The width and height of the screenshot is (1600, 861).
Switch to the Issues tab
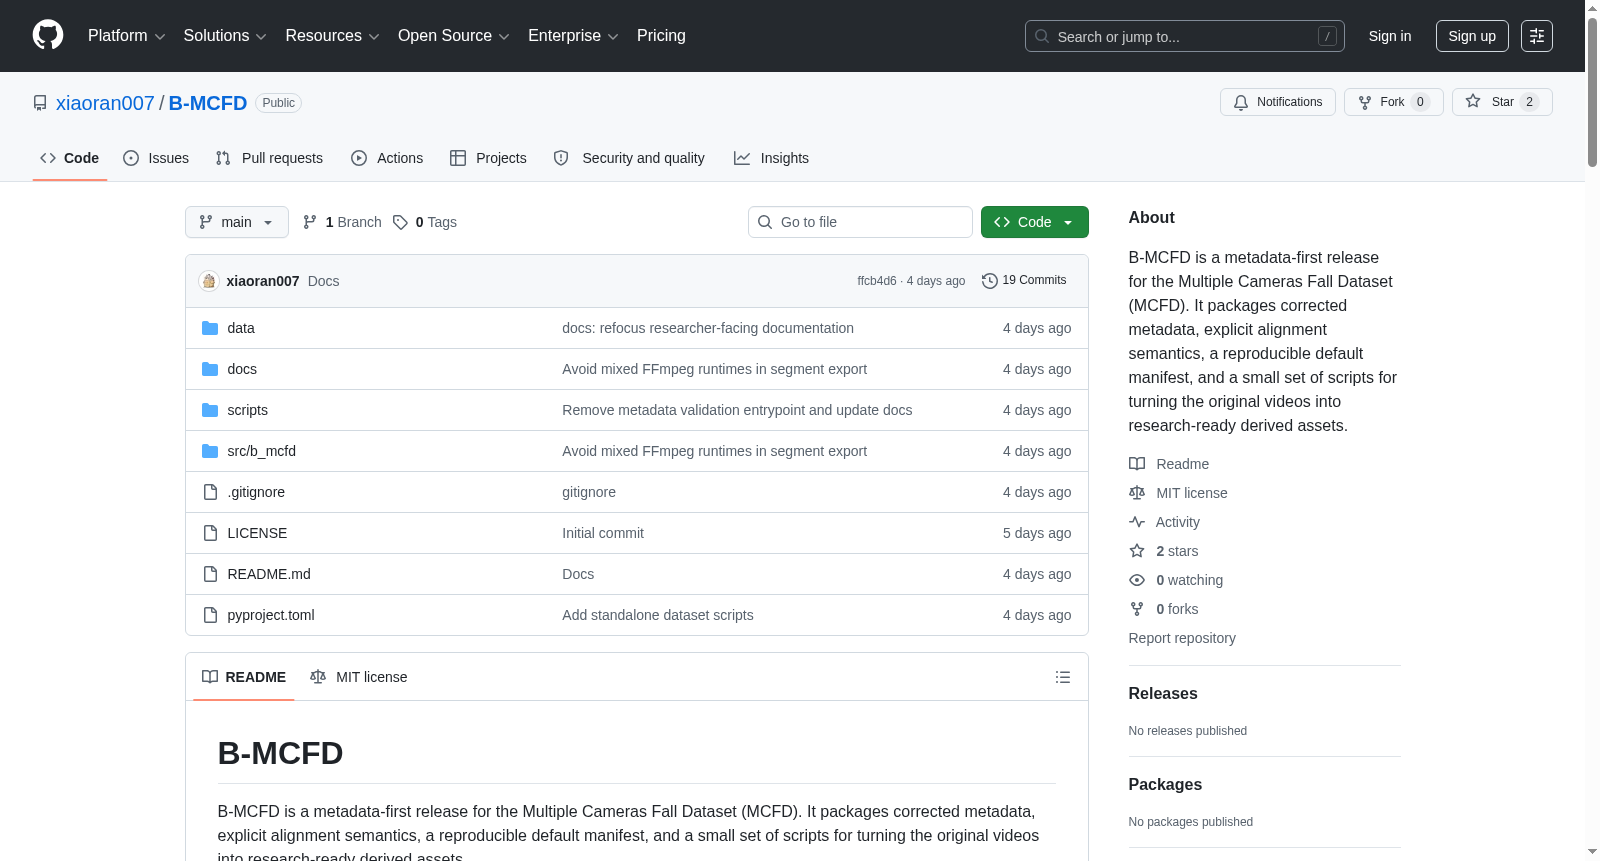click(156, 158)
